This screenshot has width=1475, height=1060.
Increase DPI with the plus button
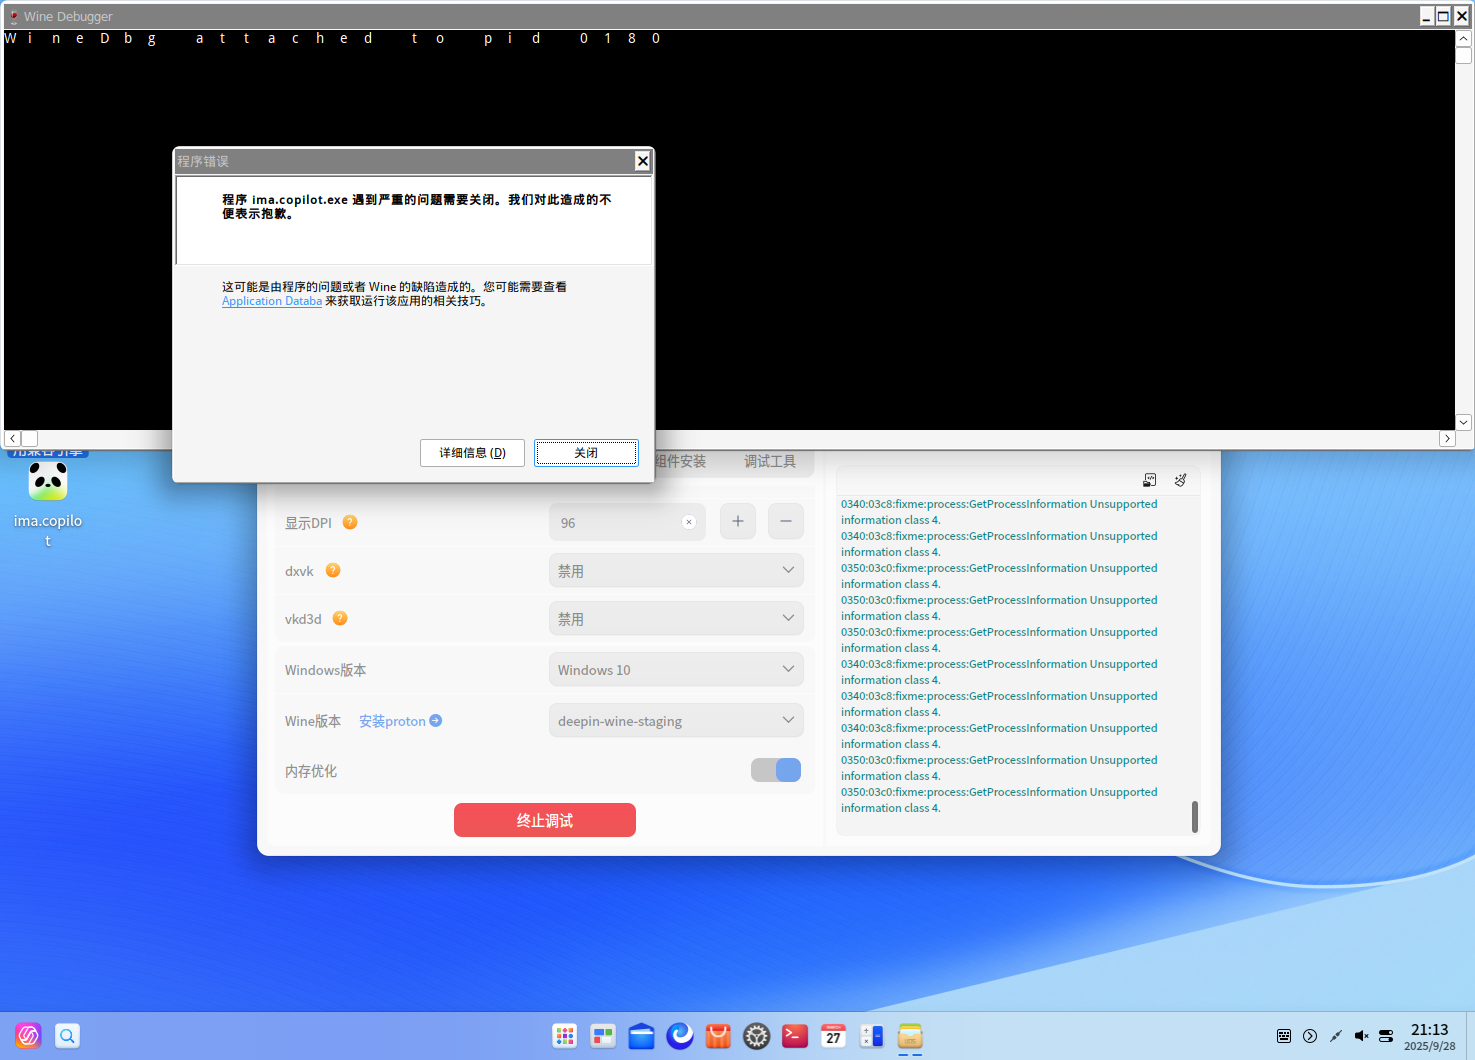point(738,521)
